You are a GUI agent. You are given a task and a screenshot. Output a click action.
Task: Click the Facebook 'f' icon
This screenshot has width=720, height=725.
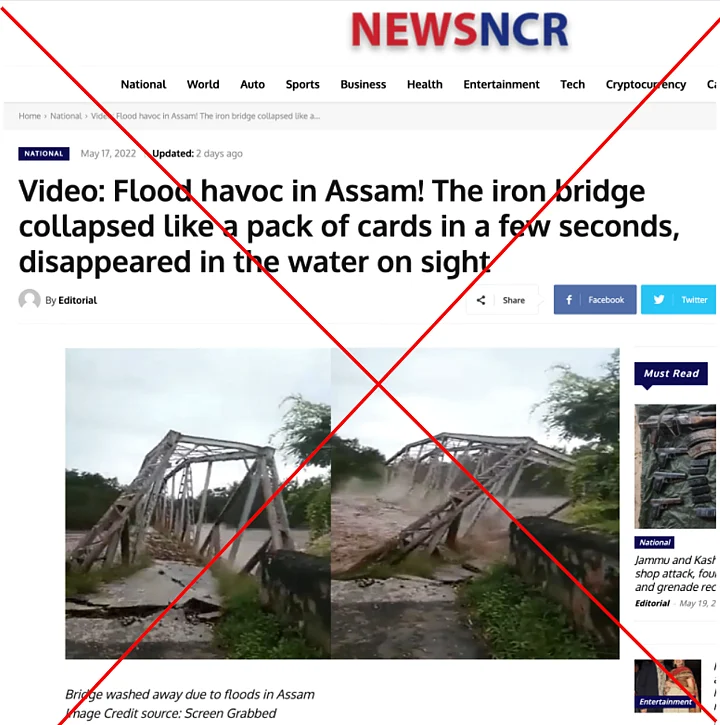(x=569, y=300)
